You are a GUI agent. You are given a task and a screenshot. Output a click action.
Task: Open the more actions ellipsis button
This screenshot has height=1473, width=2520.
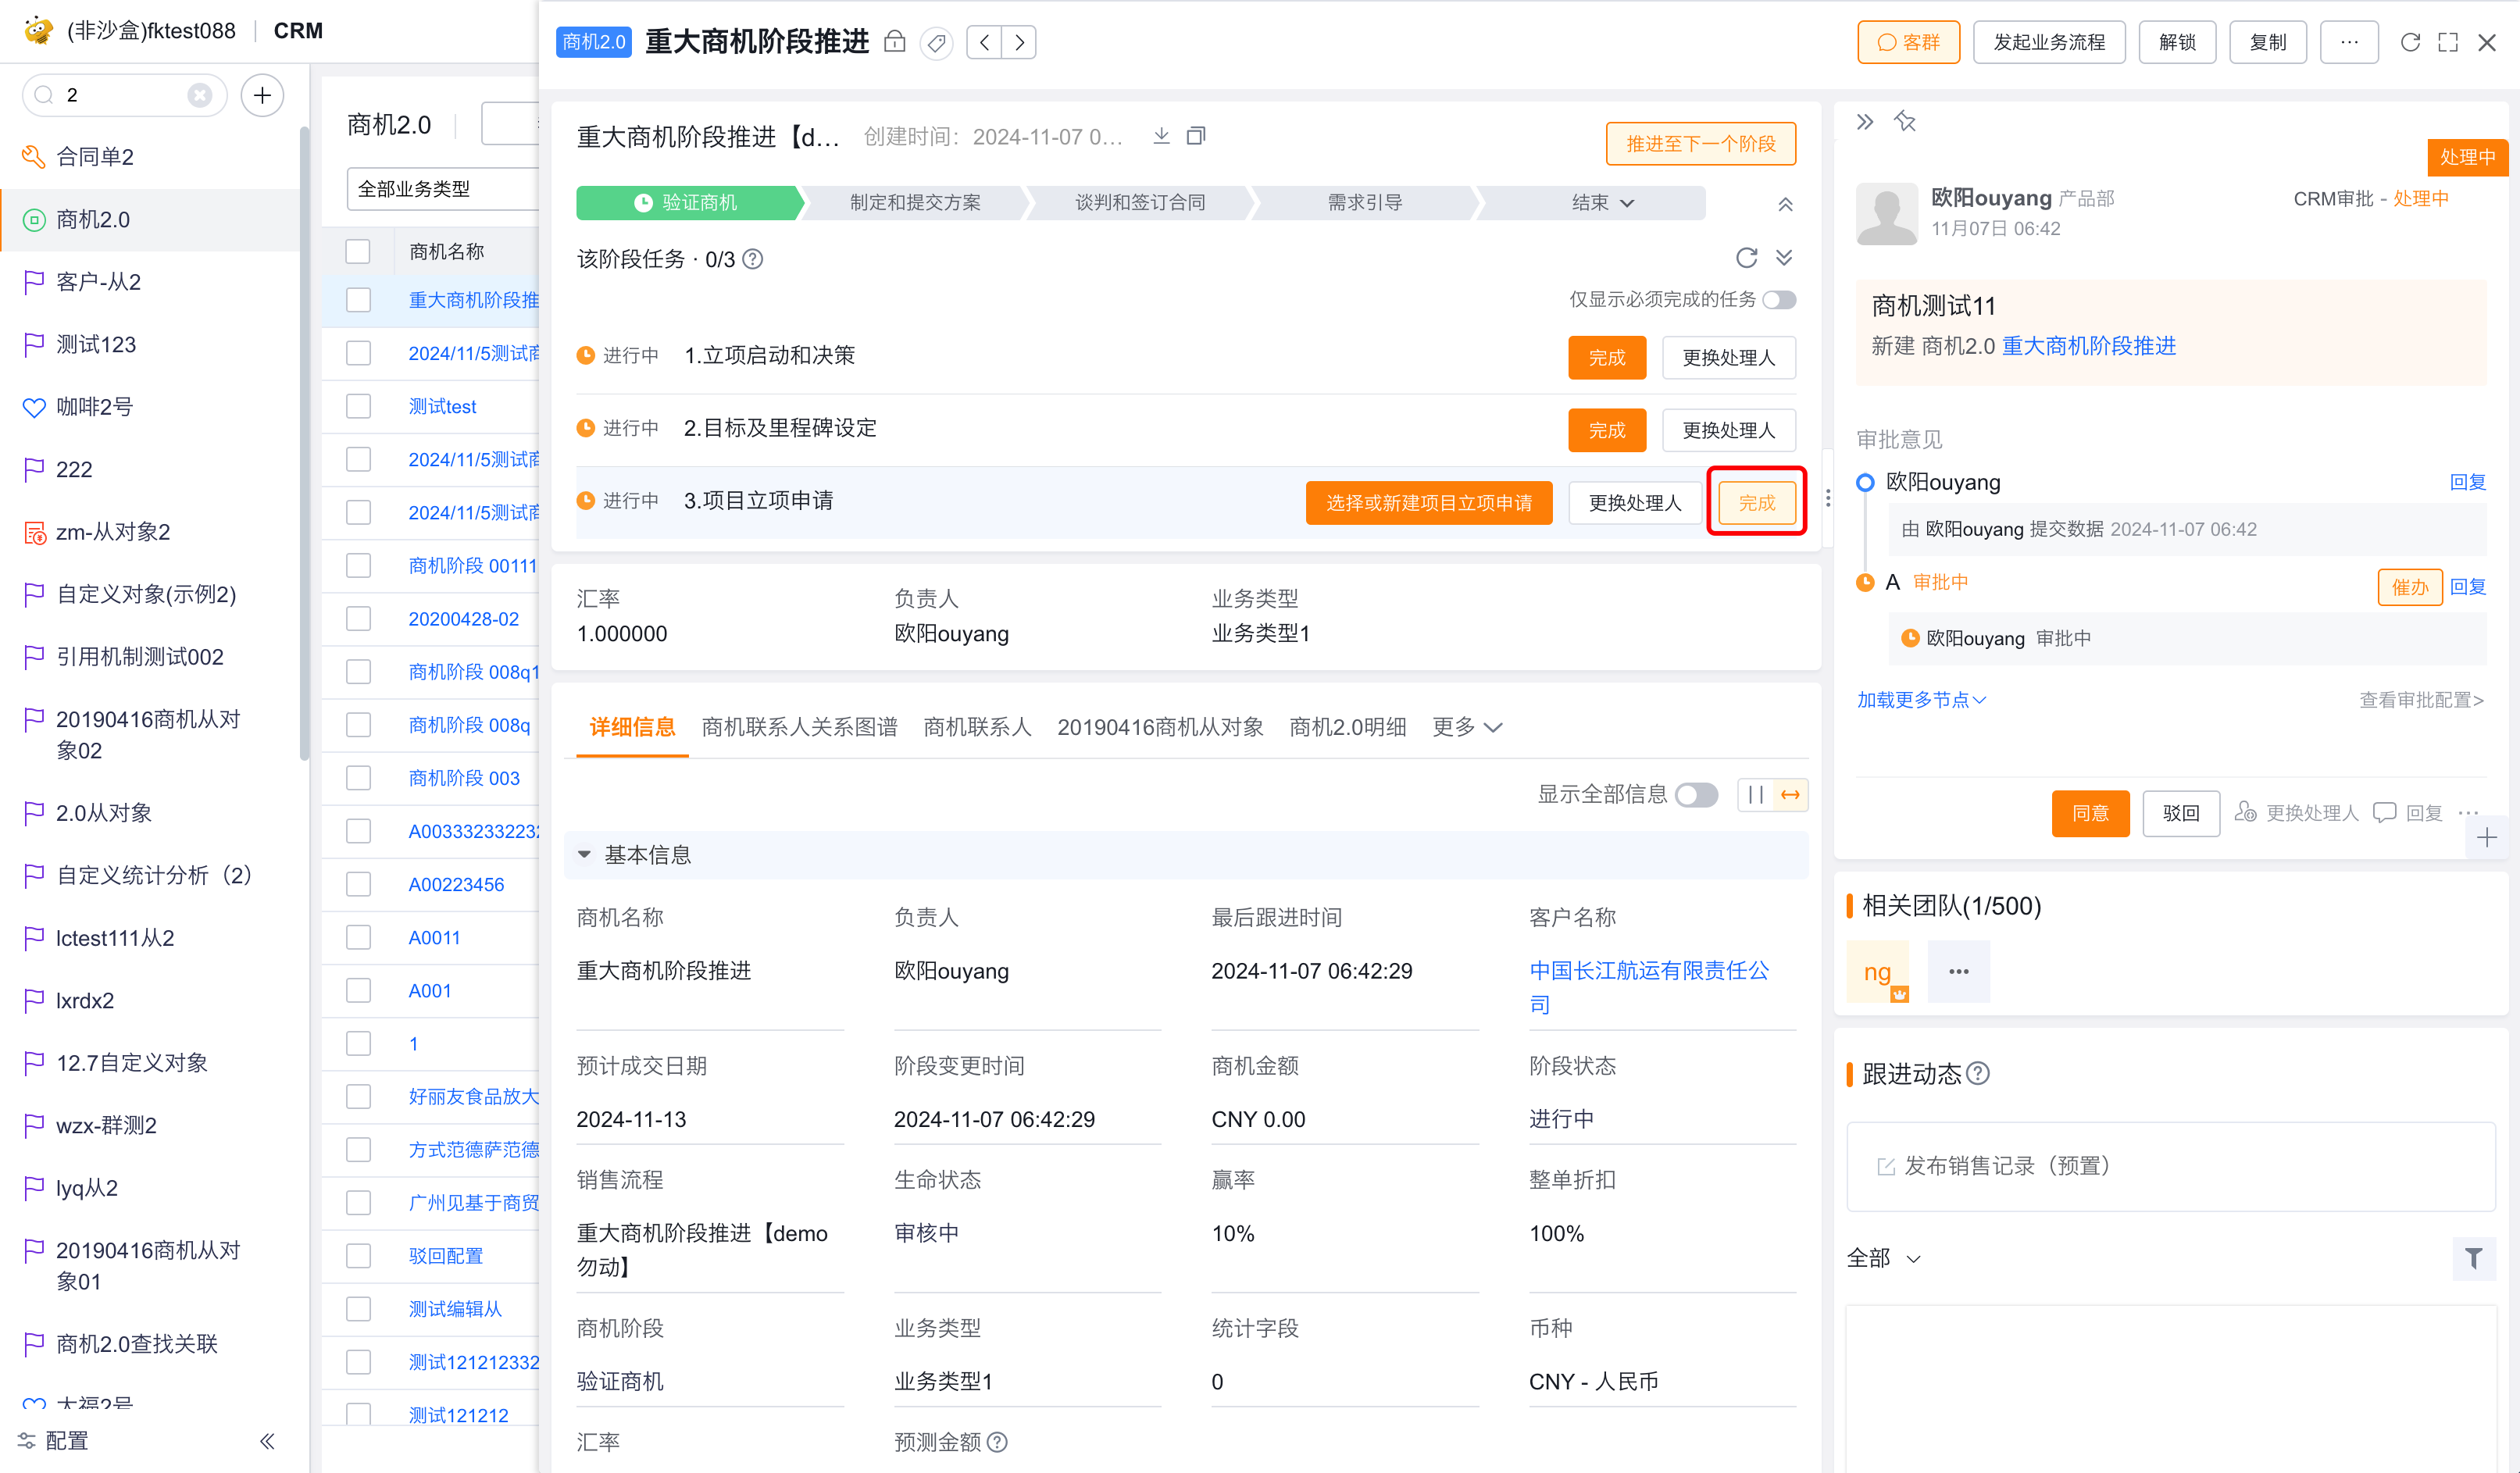[x=2349, y=42]
